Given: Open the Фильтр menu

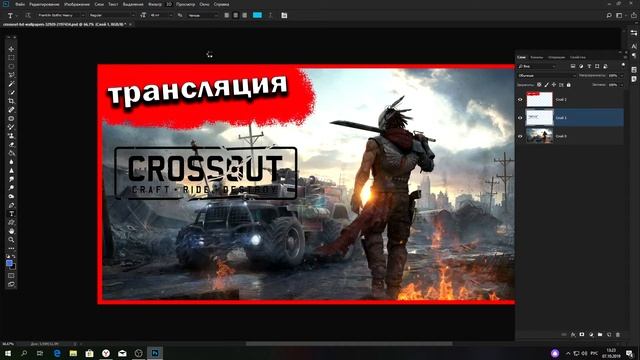Looking at the screenshot, I should tap(155, 4).
